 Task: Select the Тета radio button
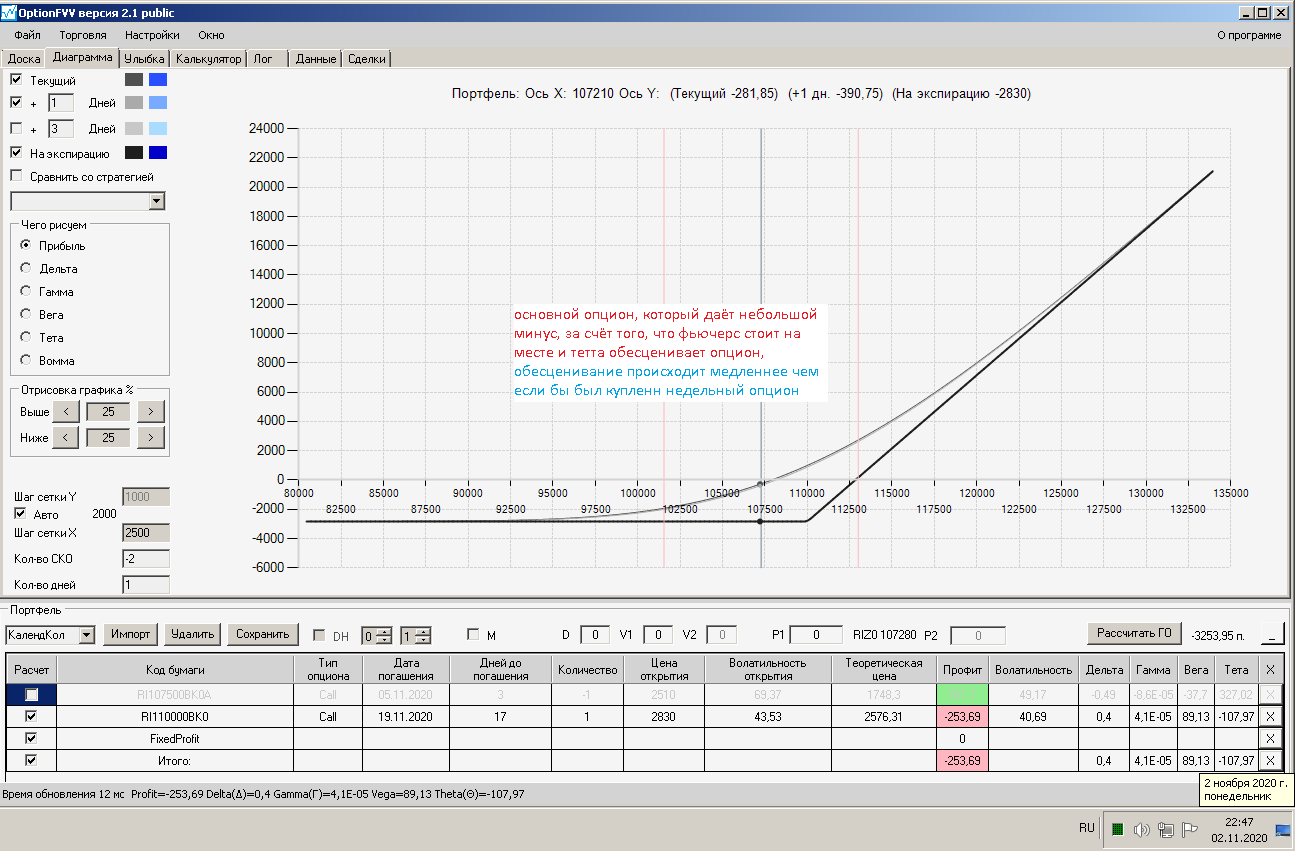(26, 337)
